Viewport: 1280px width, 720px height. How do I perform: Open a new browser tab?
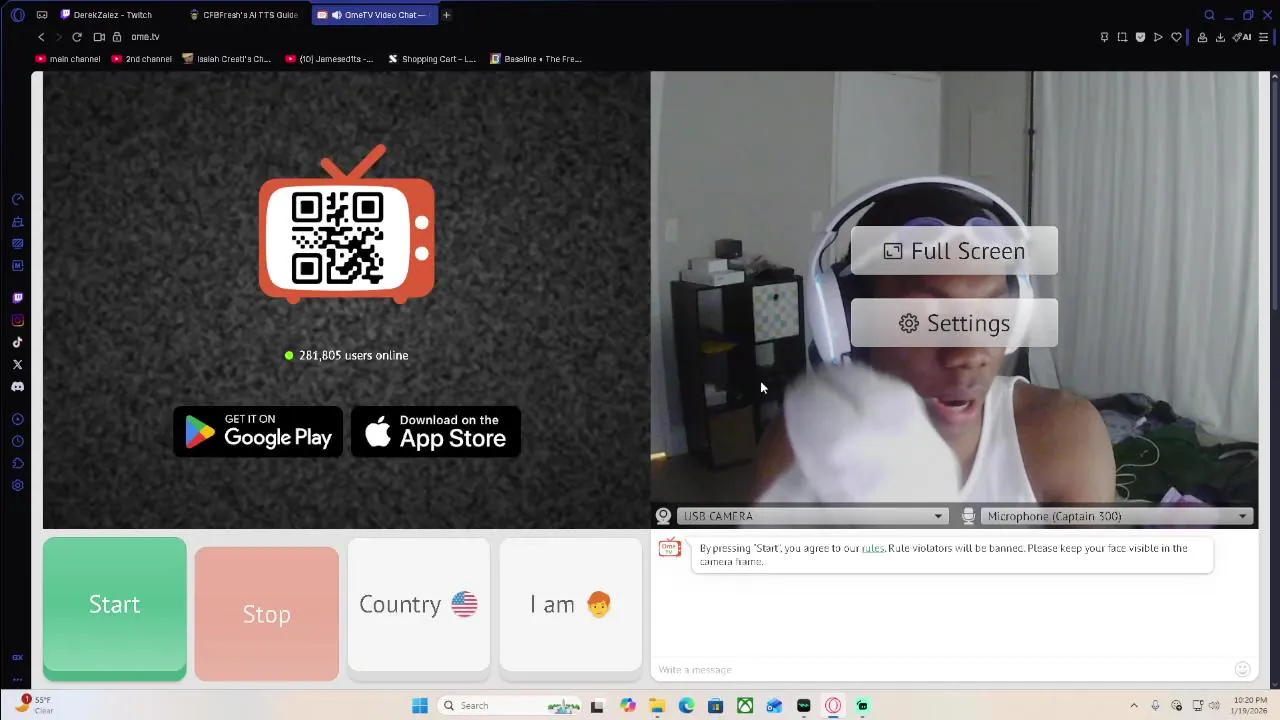tap(447, 15)
